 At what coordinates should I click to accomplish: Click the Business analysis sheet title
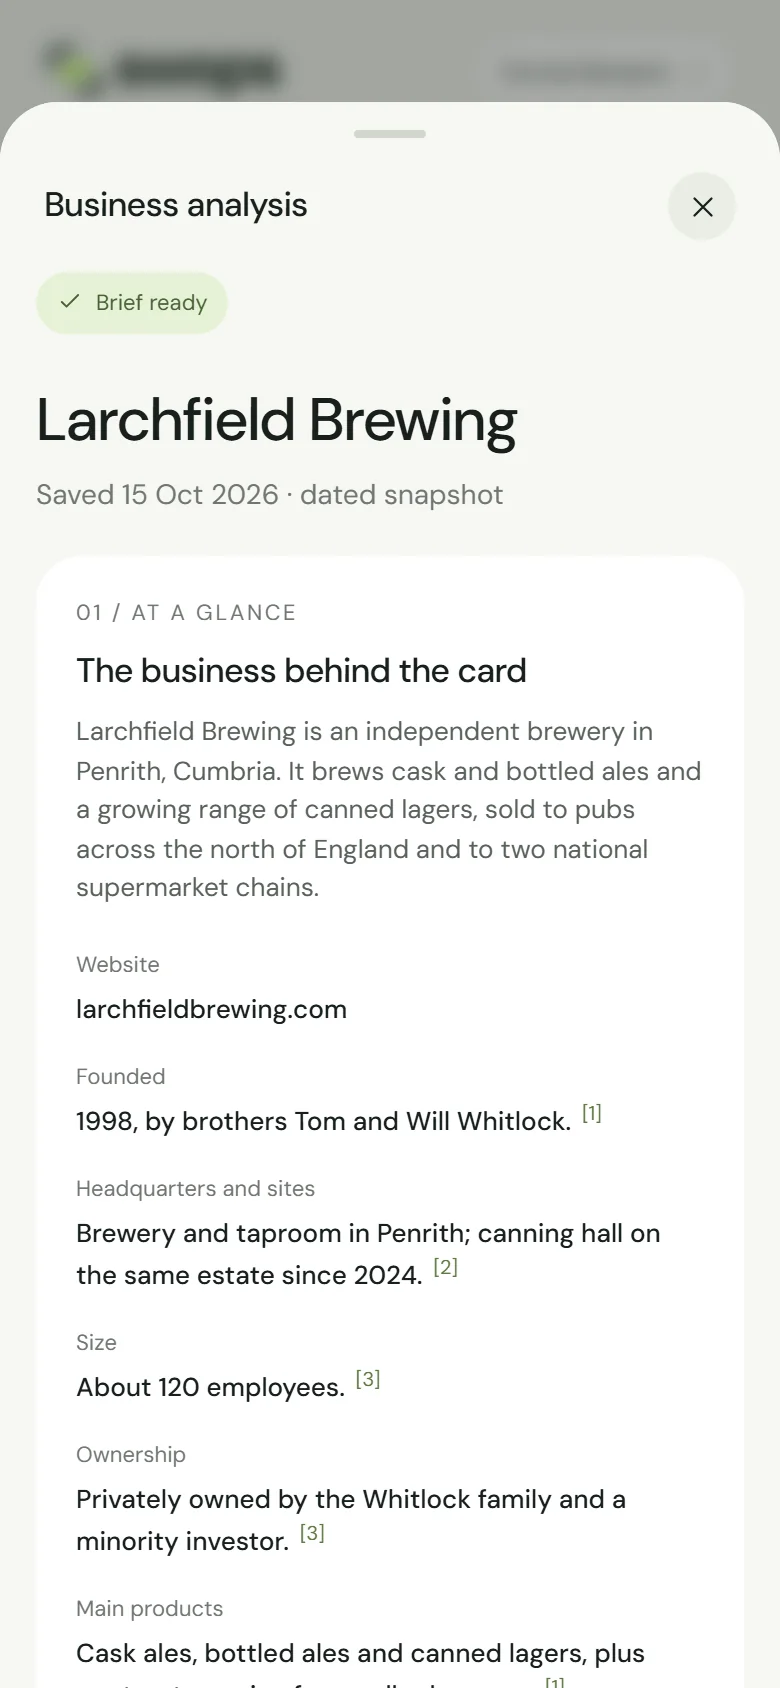tap(176, 205)
